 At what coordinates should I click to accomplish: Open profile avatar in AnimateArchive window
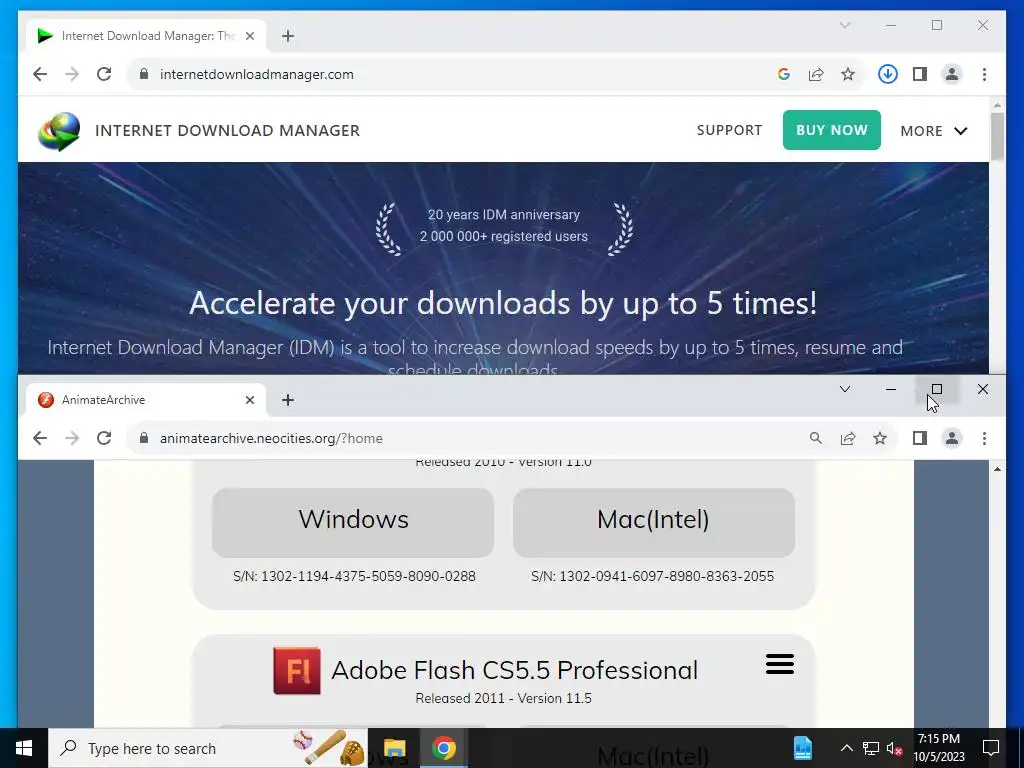point(952,438)
